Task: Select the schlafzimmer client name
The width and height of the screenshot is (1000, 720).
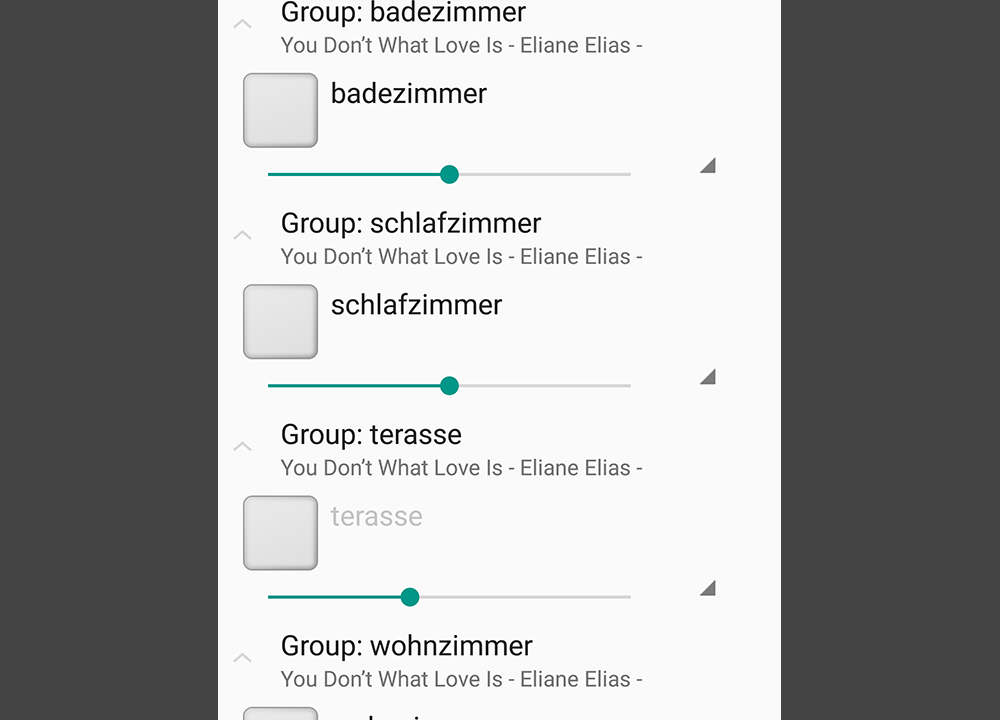Action: pos(416,305)
